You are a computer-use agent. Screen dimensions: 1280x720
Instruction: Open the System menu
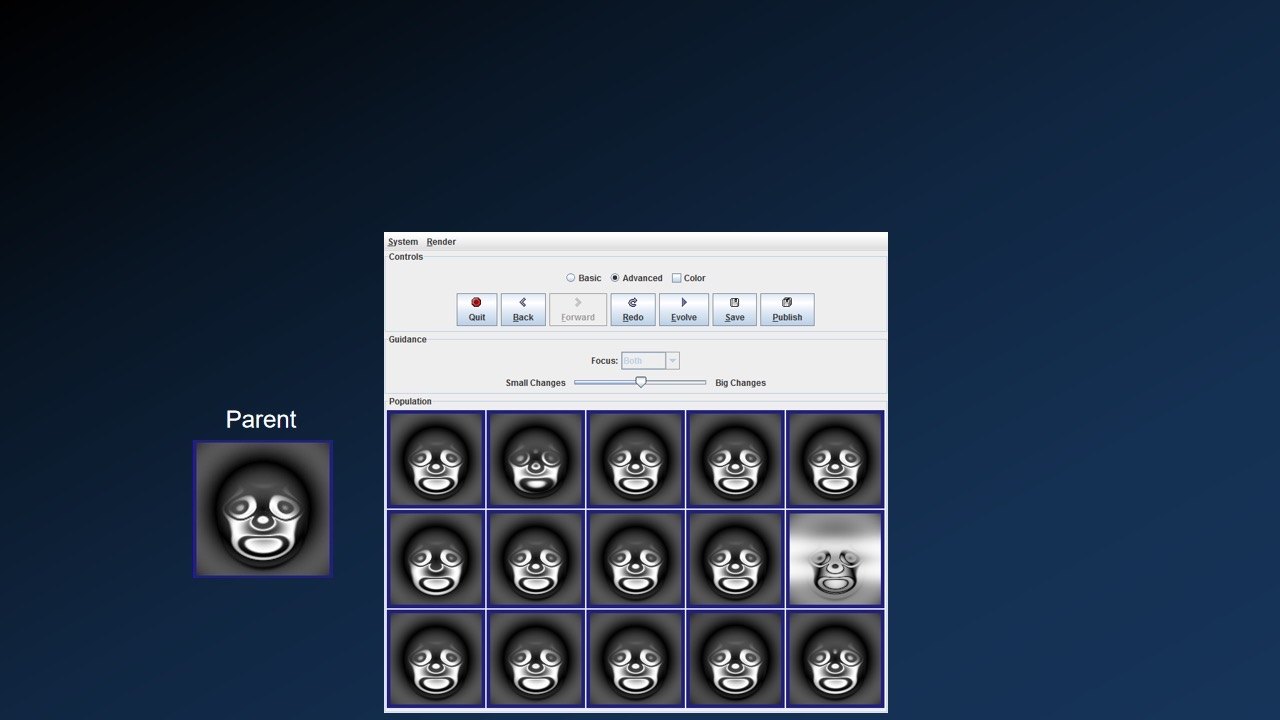pyautogui.click(x=403, y=242)
